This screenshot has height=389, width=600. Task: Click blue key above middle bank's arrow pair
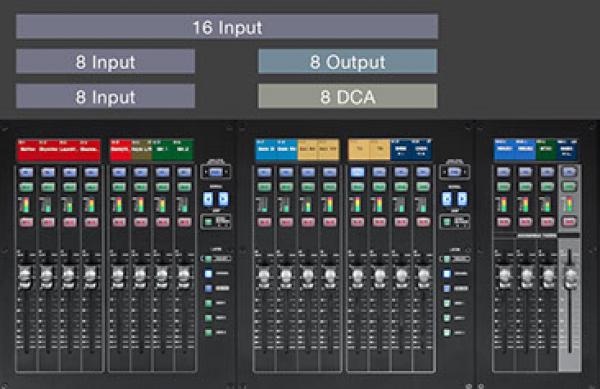(x=454, y=172)
